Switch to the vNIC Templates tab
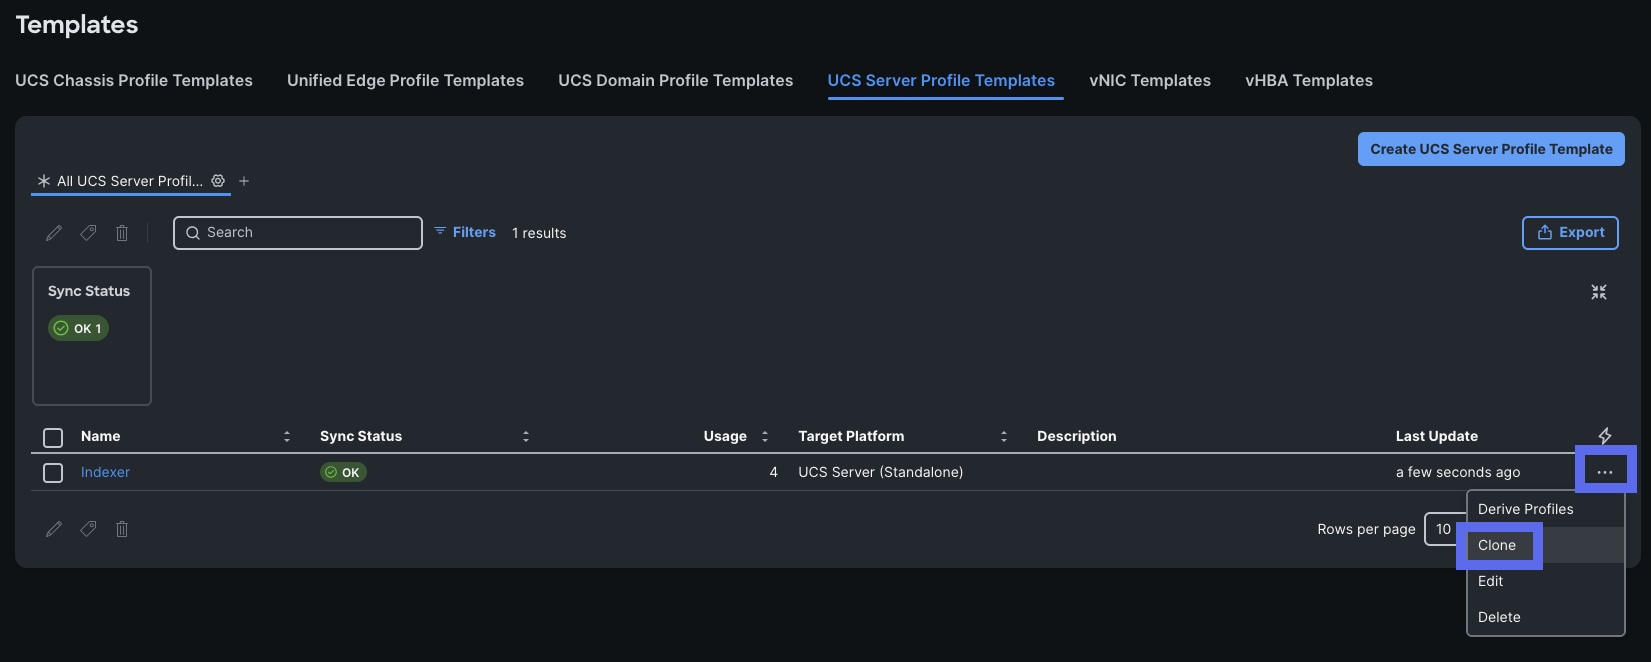The height and width of the screenshot is (662, 1651). [1149, 80]
